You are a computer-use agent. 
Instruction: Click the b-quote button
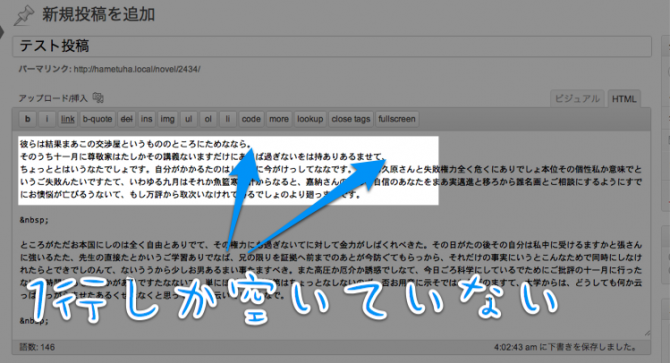pyautogui.click(x=97, y=119)
